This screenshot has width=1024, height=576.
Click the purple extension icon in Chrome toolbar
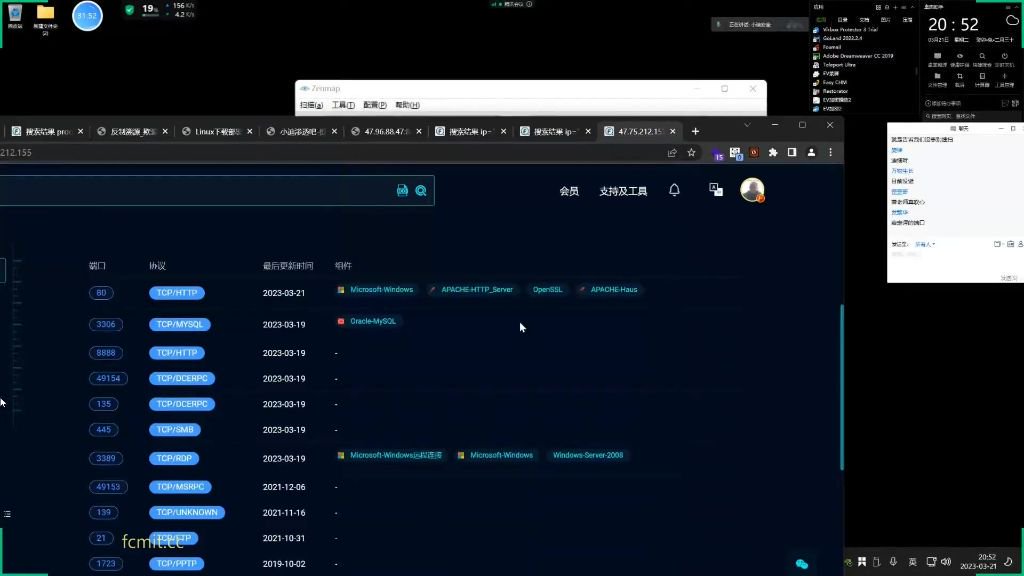[x=718, y=154]
